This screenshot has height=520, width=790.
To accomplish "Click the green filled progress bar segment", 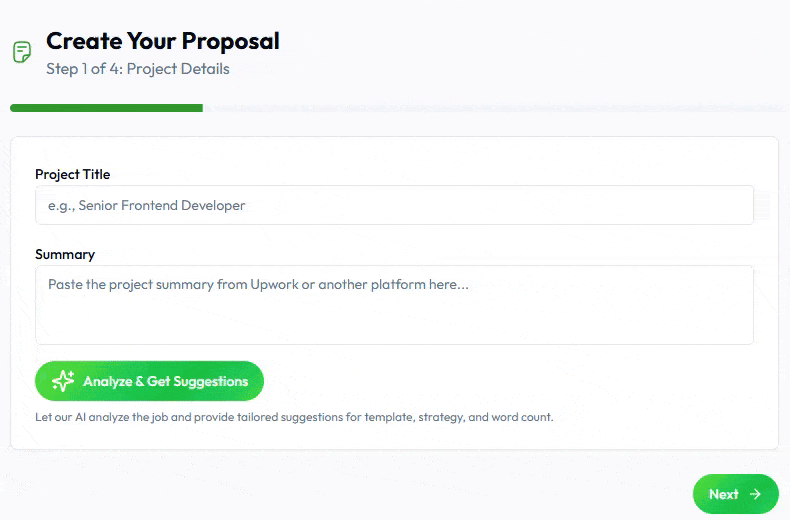I will click(x=106, y=107).
